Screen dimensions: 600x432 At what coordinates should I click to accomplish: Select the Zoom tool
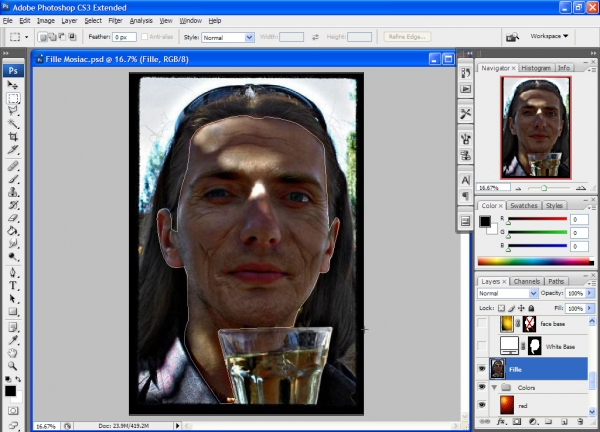click(x=13, y=366)
